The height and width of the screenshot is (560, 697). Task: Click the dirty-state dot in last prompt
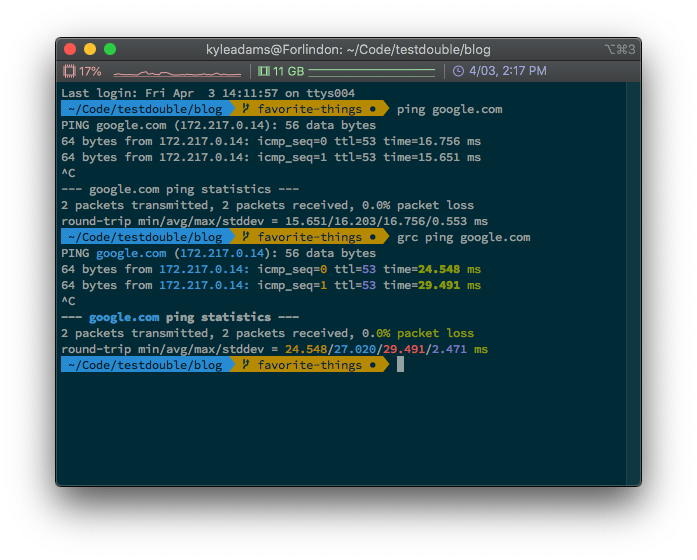click(x=373, y=365)
